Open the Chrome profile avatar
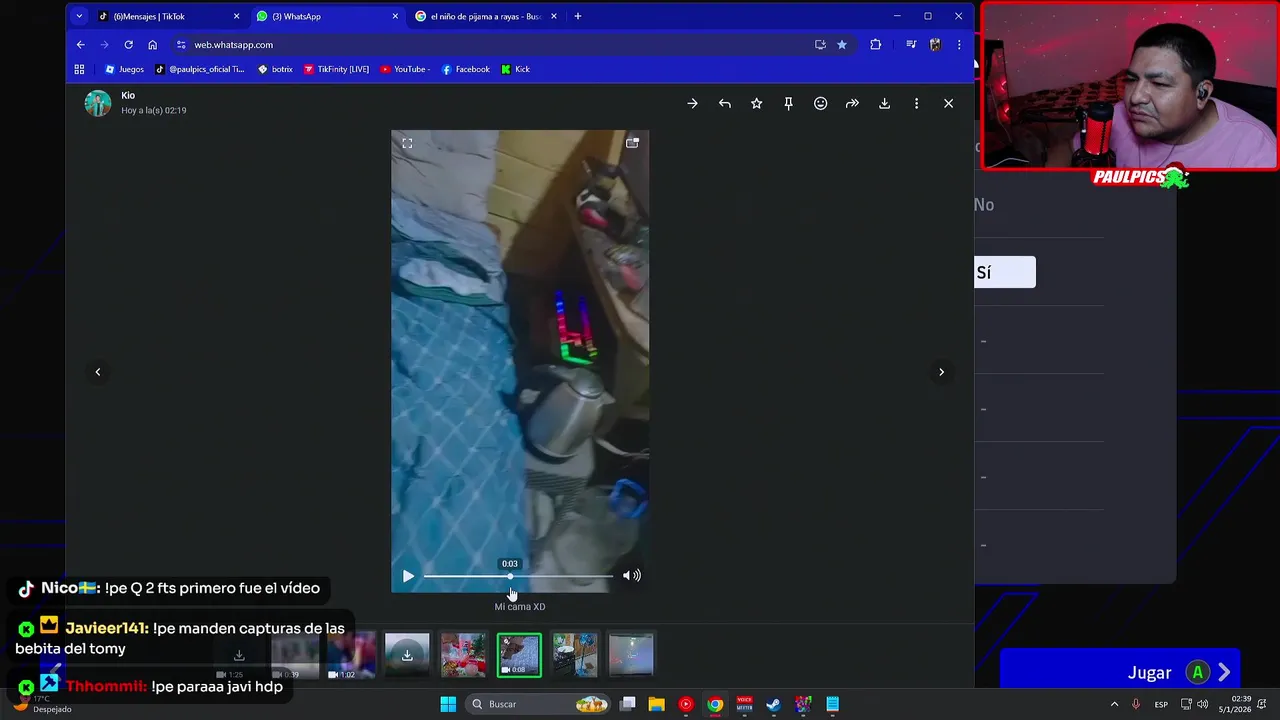The height and width of the screenshot is (720, 1280). pyautogui.click(x=935, y=45)
